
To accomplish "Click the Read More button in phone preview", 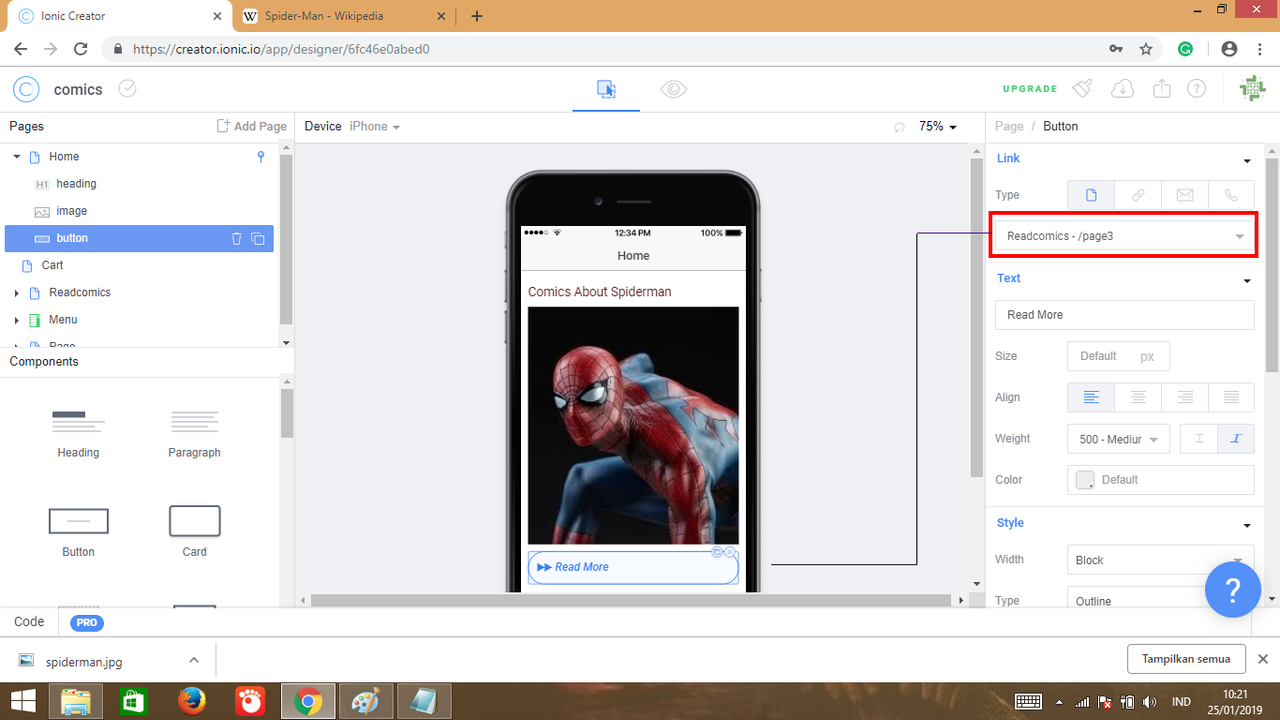I will pos(633,567).
